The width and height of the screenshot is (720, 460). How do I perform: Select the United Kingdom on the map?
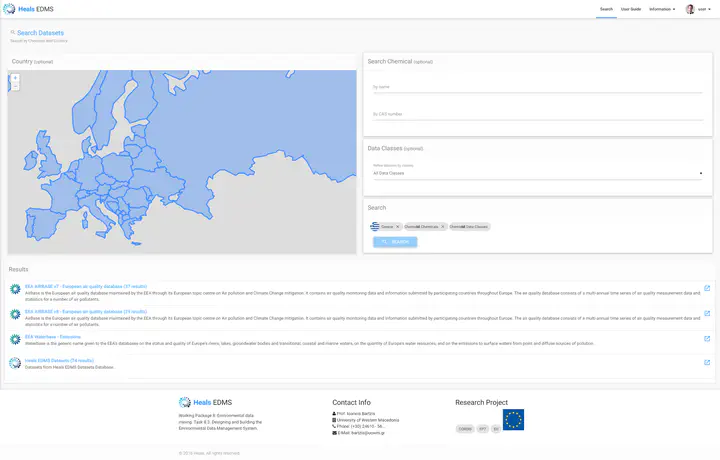[x=48, y=158]
